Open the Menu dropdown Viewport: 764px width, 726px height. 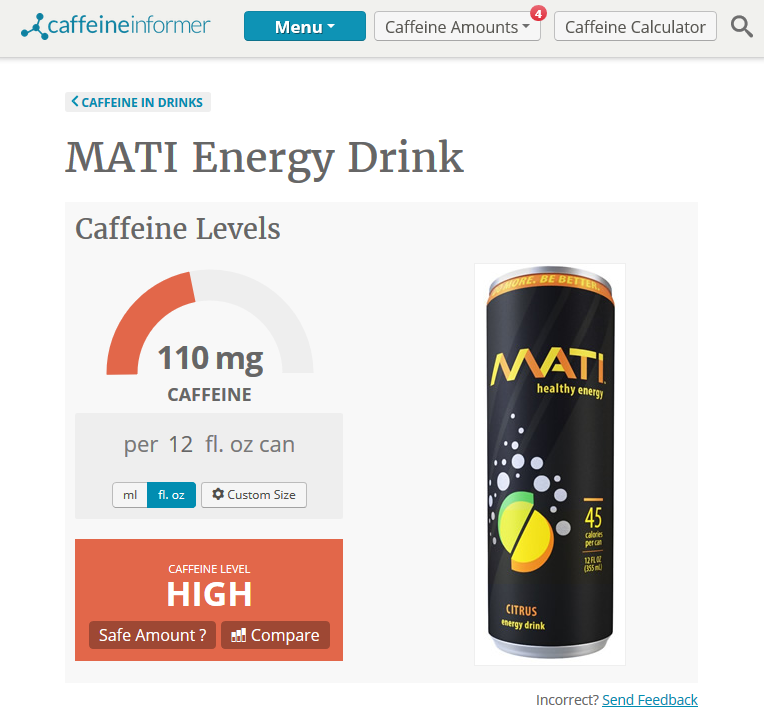coord(305,26)
